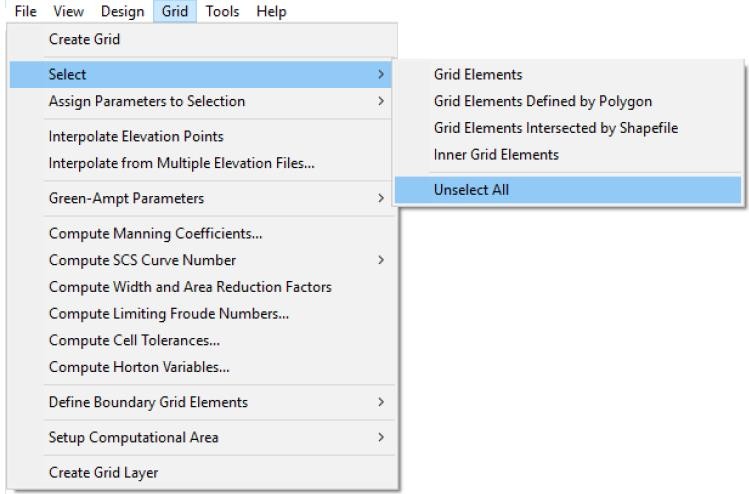Open the Help menu
Viewport: 749px width, 494px height.
pos(270,12)
